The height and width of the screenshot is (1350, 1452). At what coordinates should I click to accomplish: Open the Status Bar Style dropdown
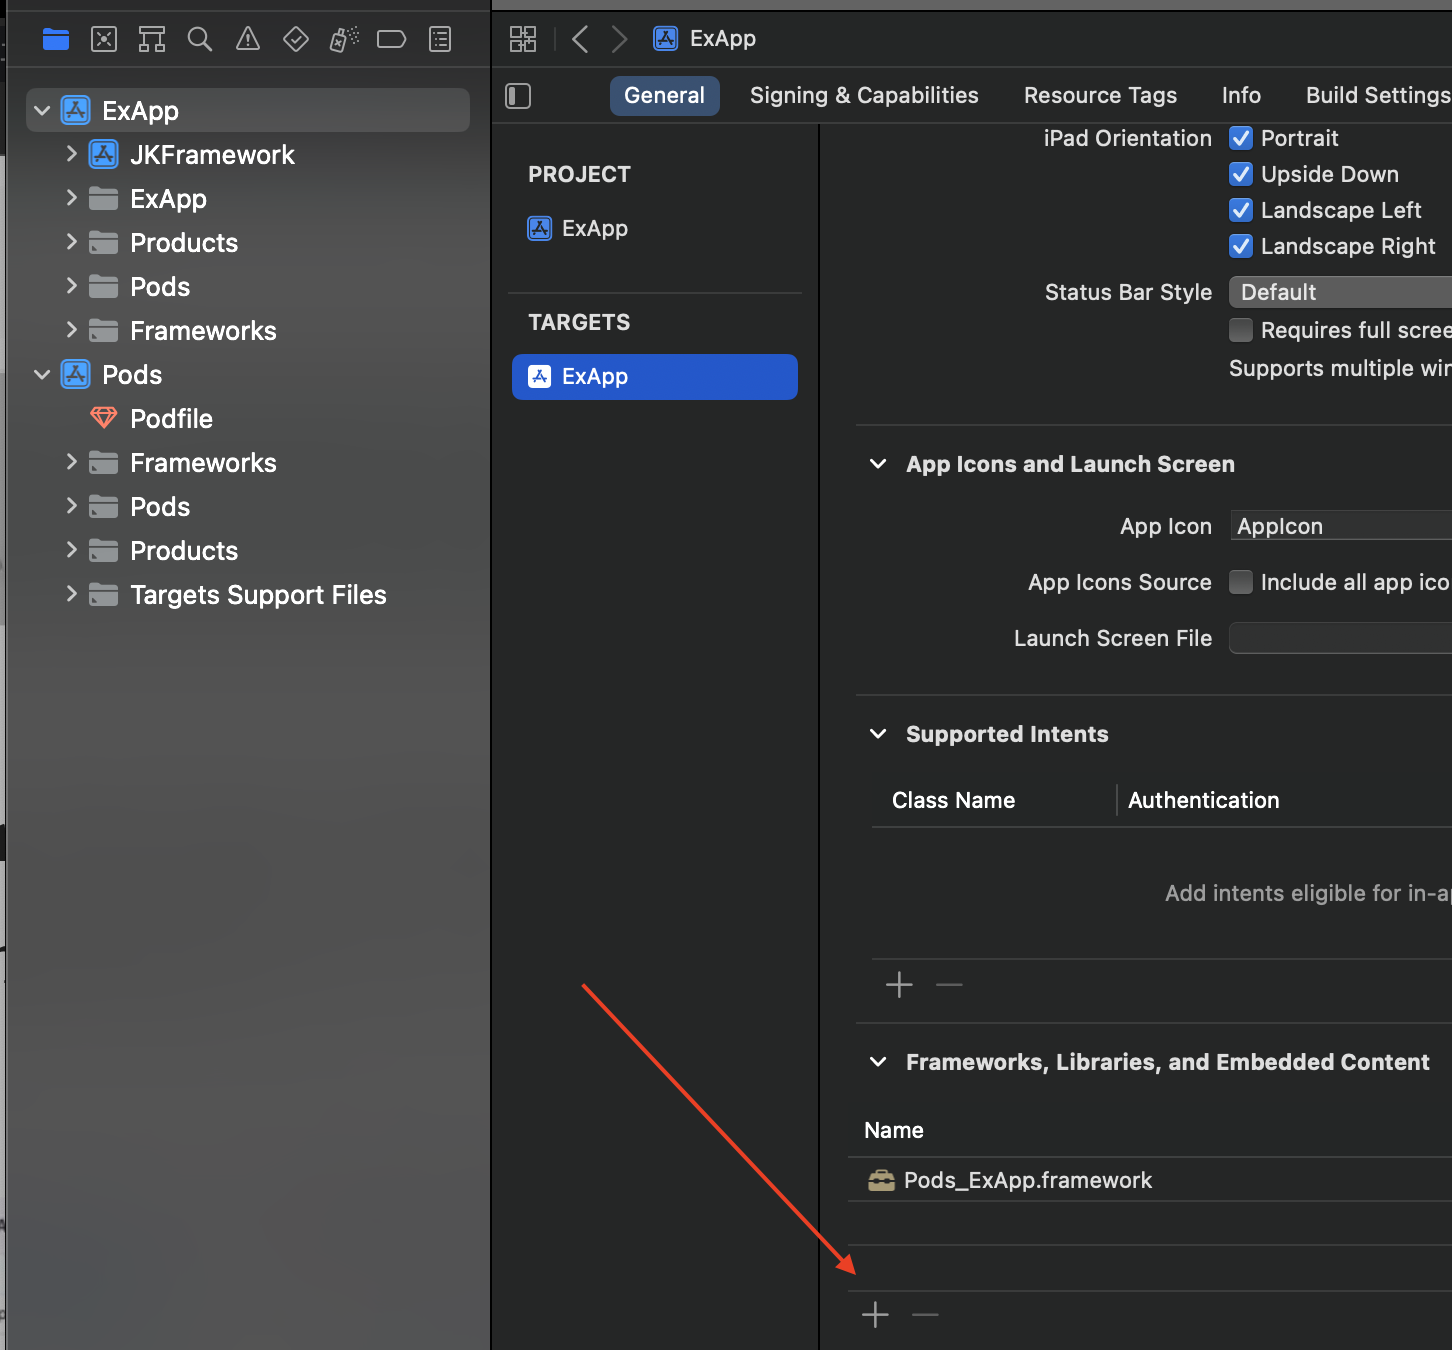pyautogui.click(x=1340, y=292)
